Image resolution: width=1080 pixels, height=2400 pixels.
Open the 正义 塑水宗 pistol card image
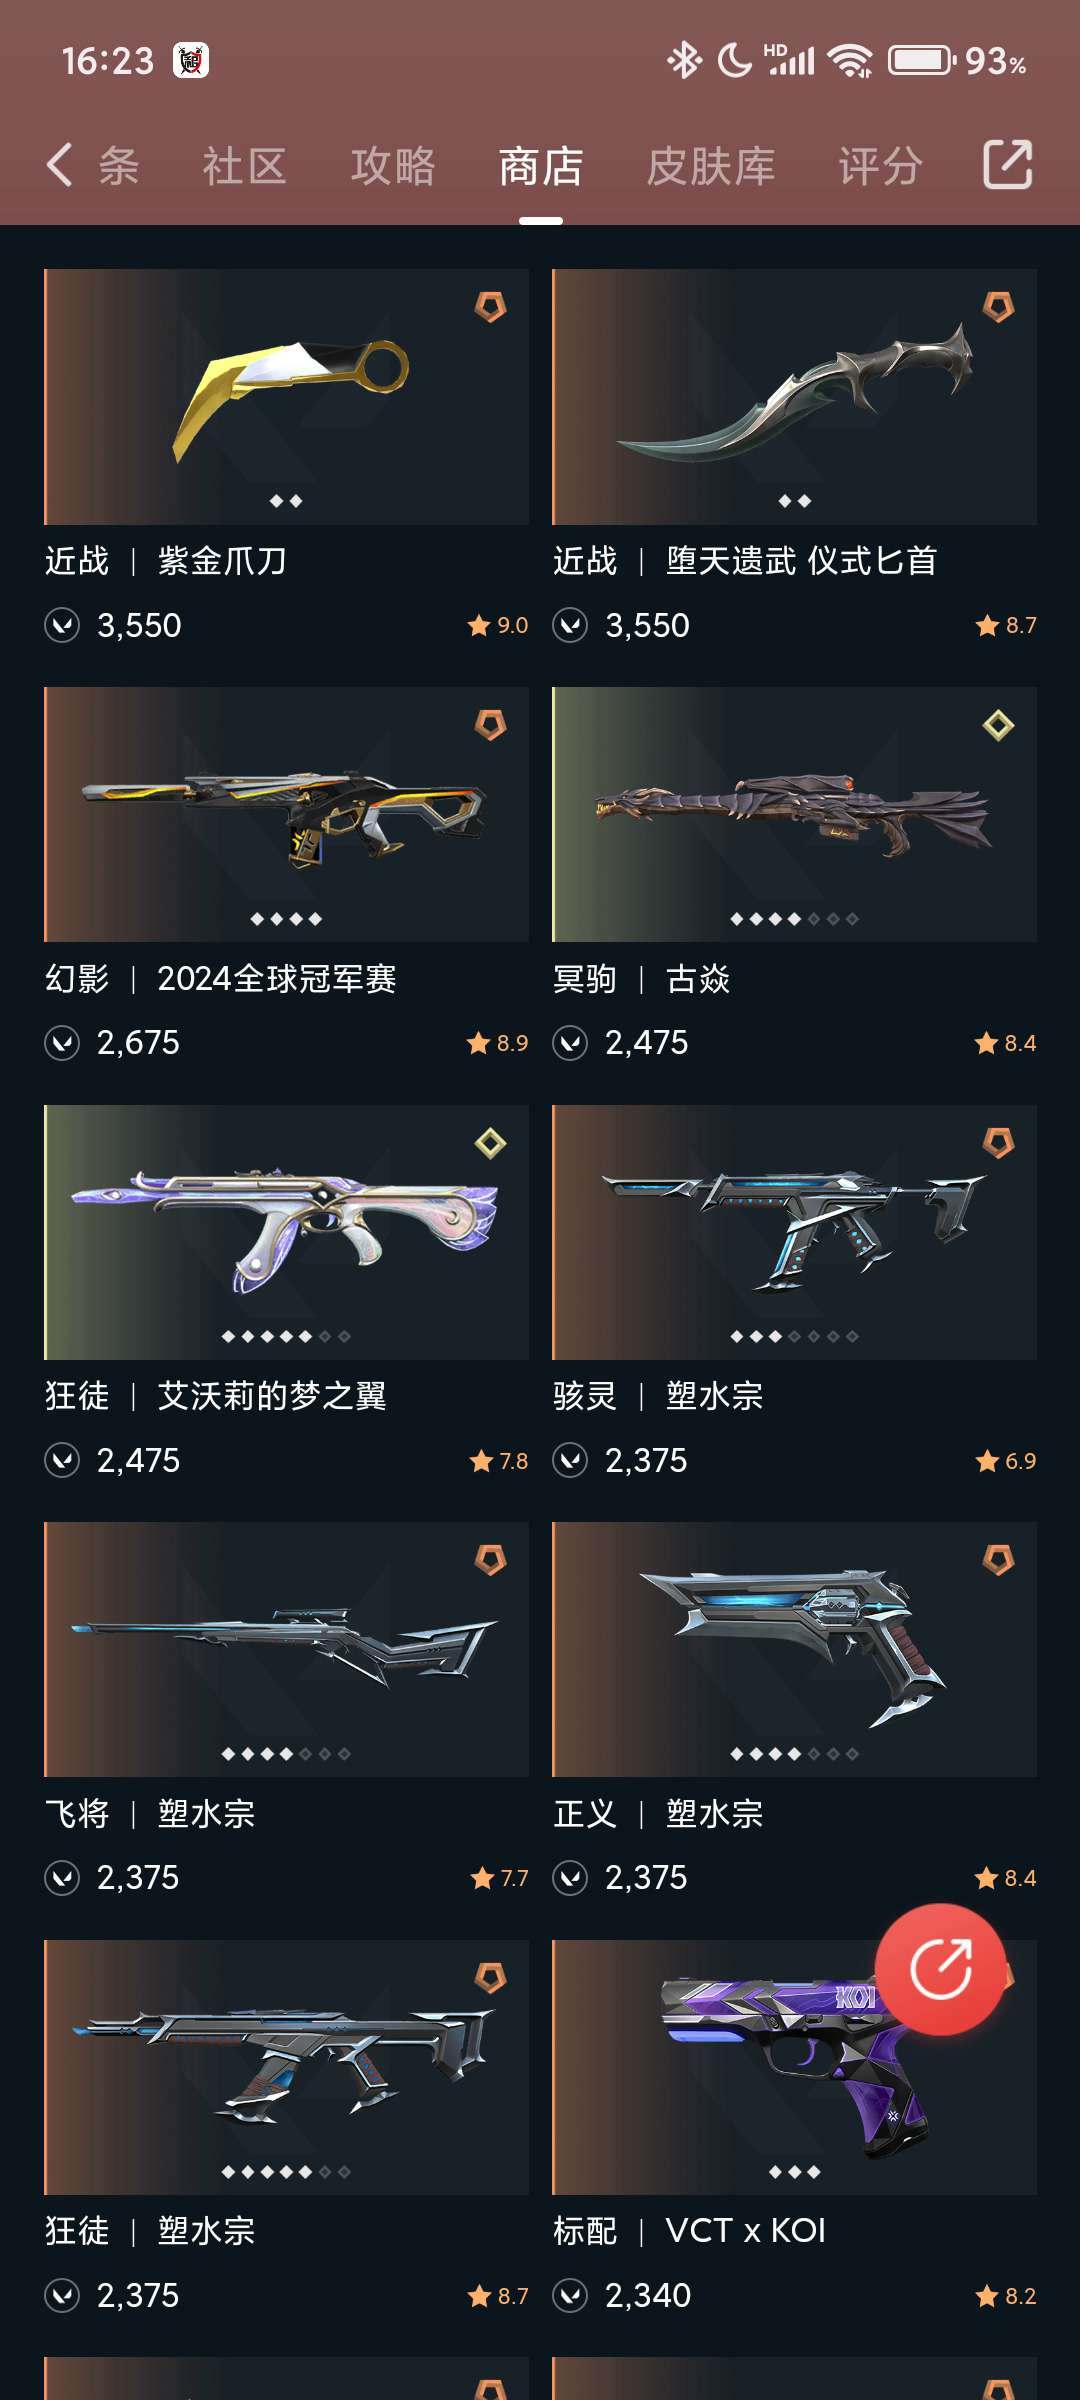pyautogui.click(x=794, y=1650)
